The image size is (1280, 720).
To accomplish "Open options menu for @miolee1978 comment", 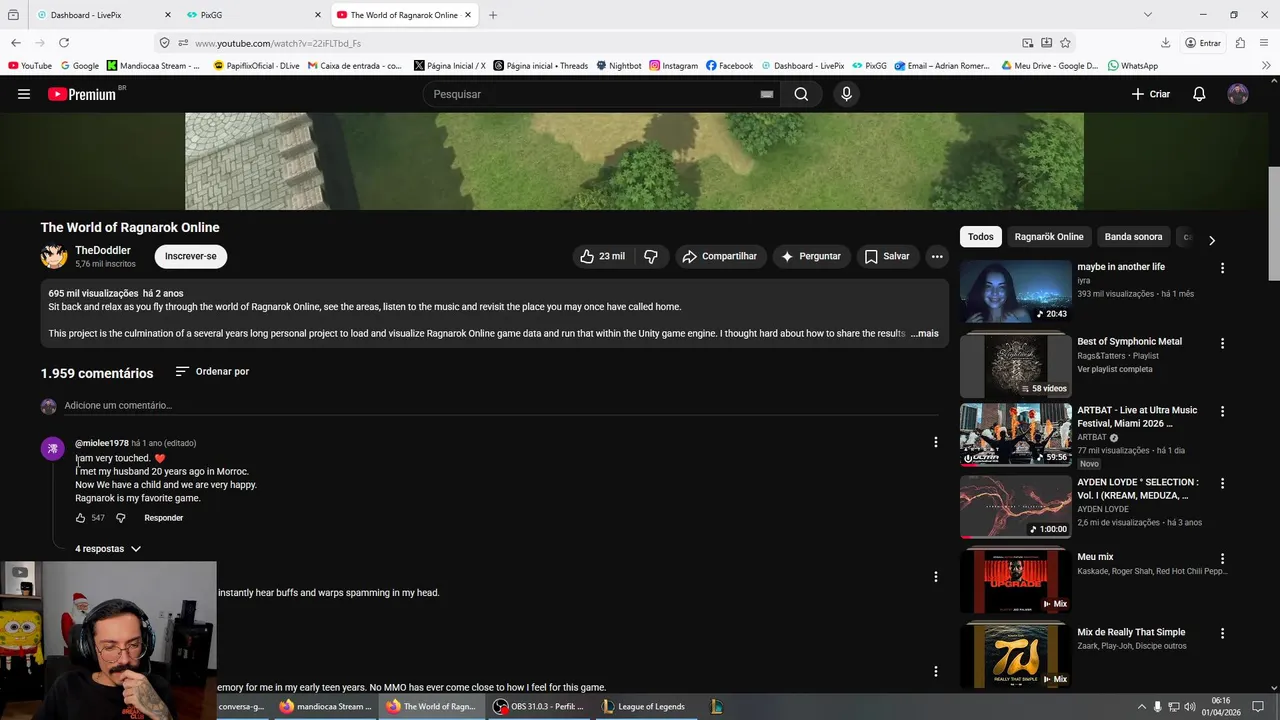I will click(936, 442).
